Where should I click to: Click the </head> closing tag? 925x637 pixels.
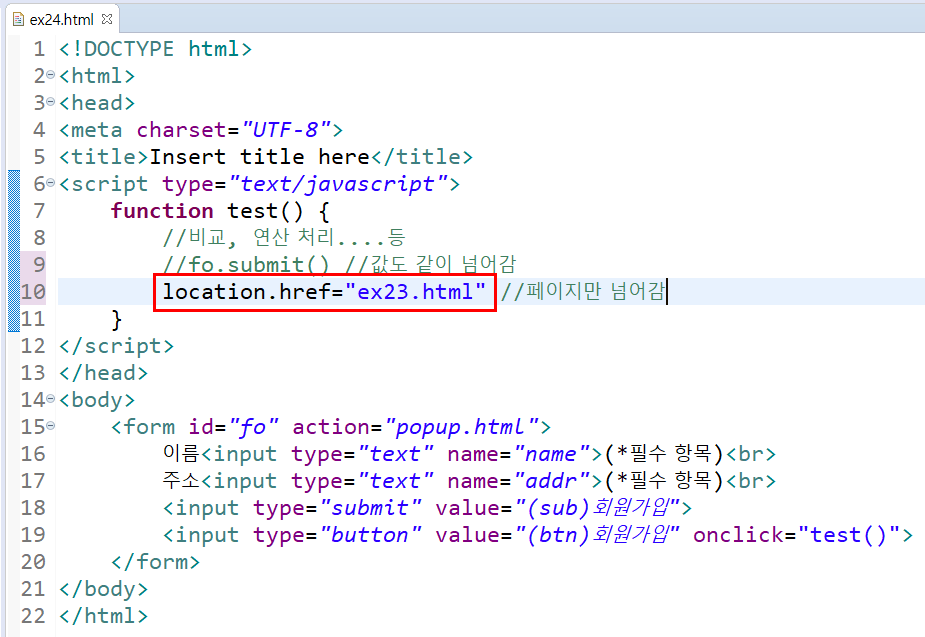coord(103,373)
